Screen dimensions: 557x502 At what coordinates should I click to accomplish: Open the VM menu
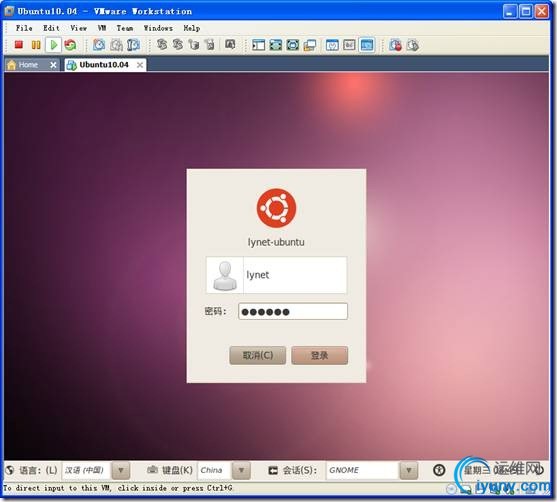coord(102,28)
